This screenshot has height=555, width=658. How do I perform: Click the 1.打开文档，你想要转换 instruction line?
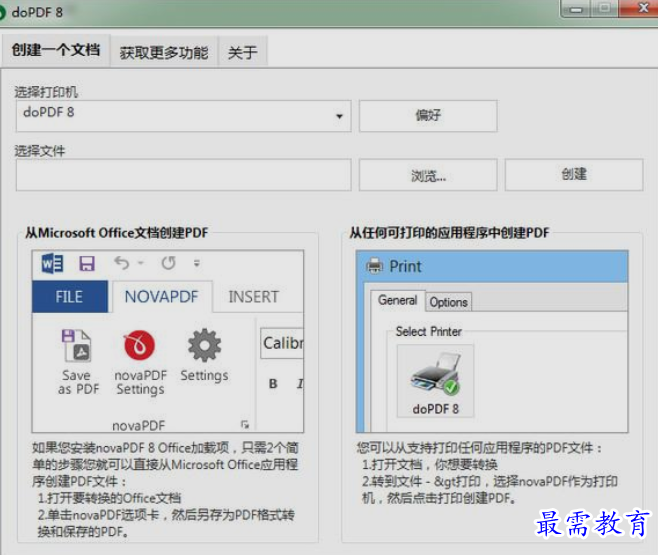tap(430, 464)
